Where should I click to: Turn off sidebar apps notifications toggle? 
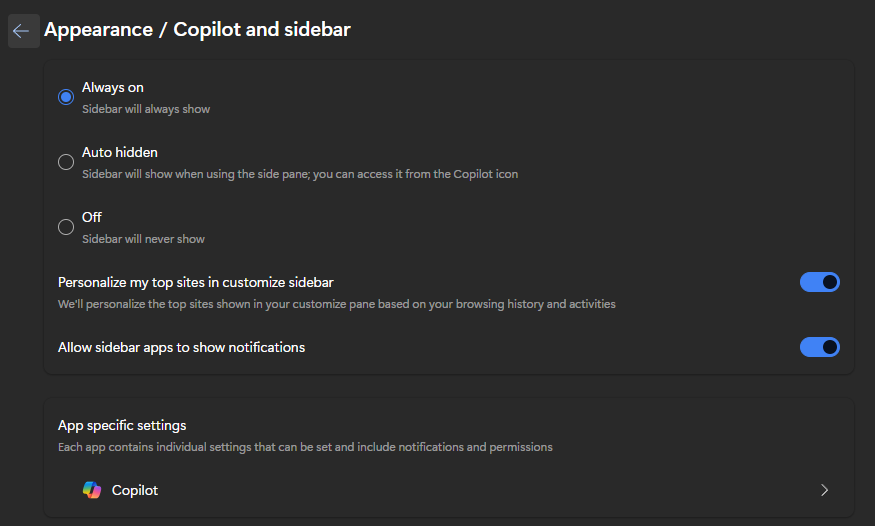click(819, 347)
